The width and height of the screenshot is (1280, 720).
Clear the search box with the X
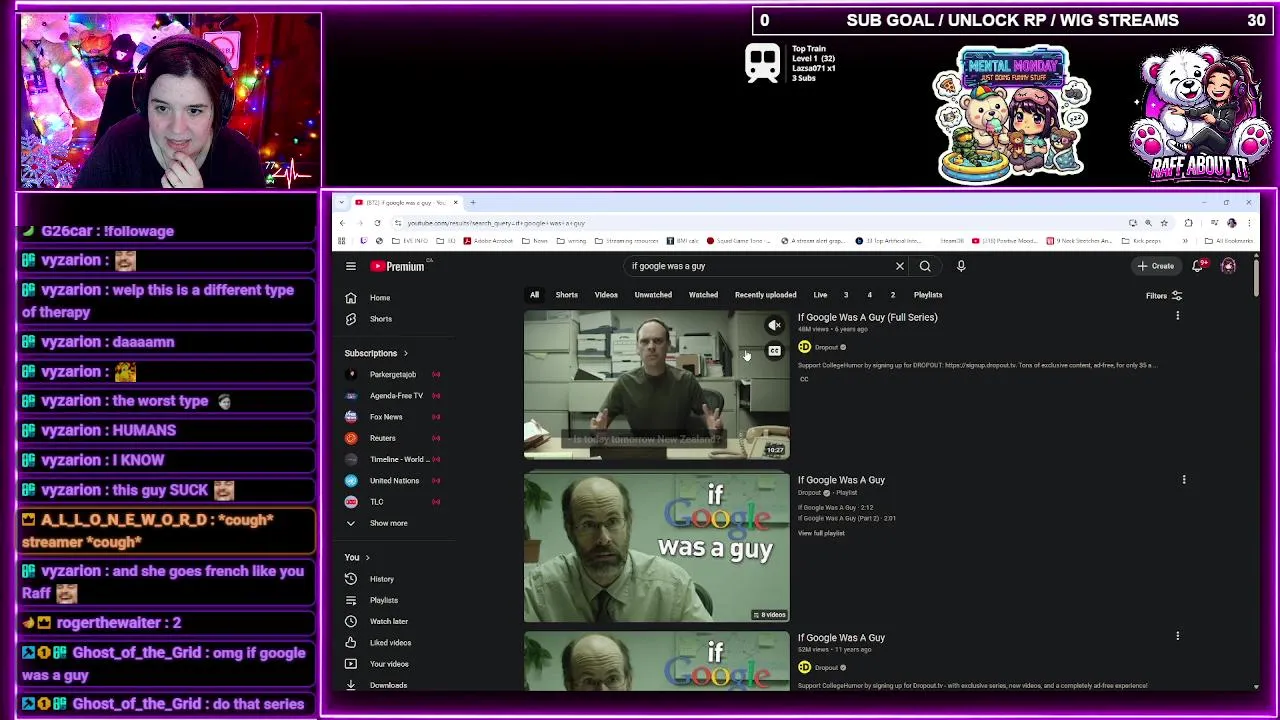pyautogui.click(x=899, y=266)
